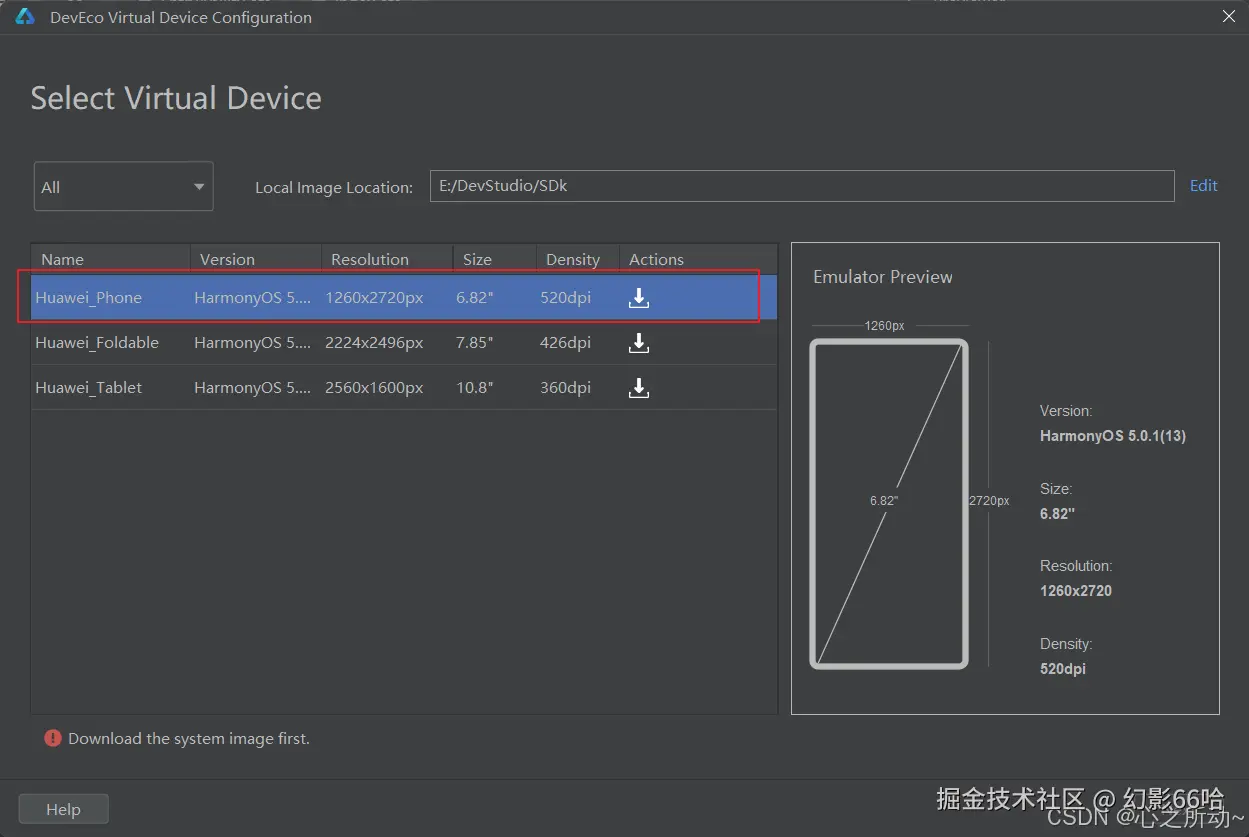Screen dimensions: 1249x837
Task: Sort by the Size column header
Action: (x=495, y=259)
